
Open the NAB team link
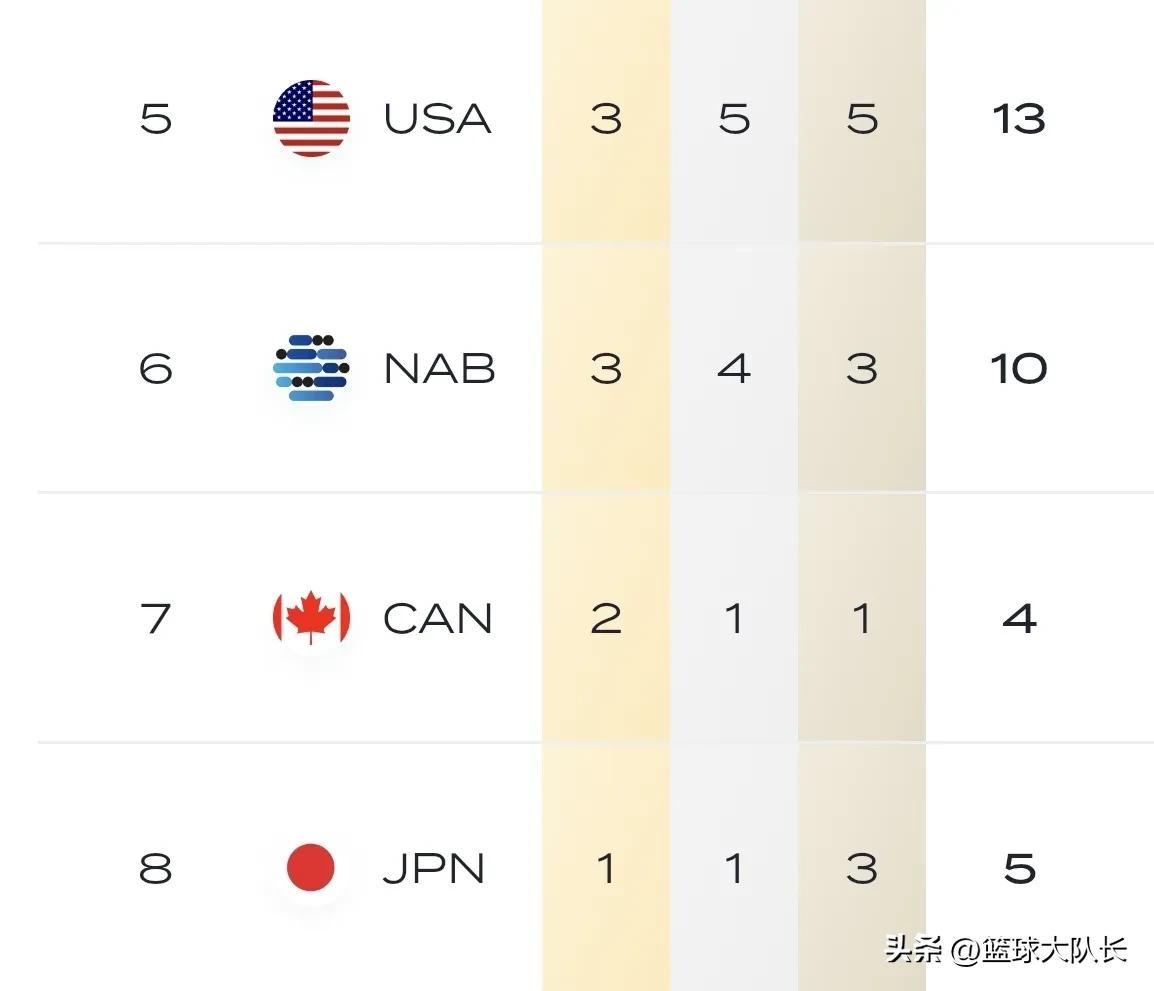click(439, 369)
